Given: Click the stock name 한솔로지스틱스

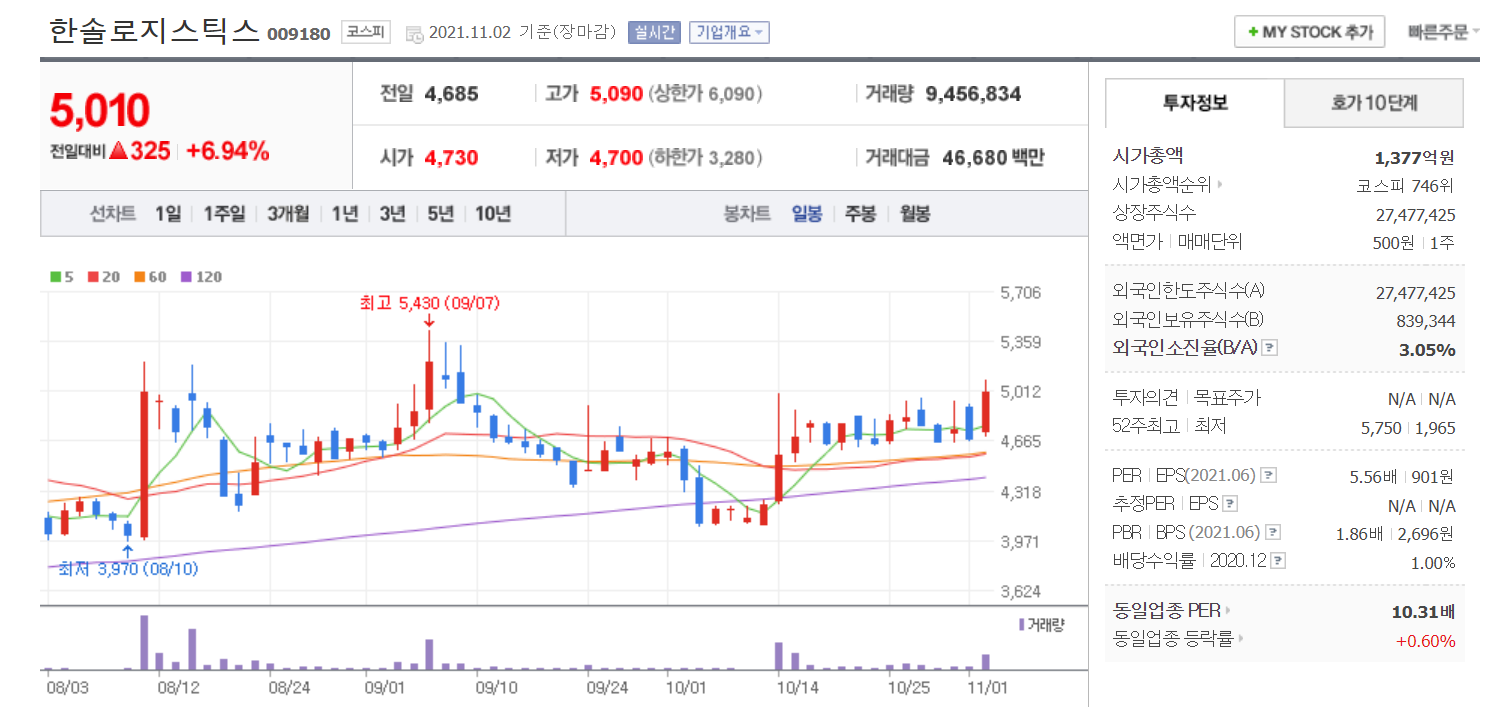Looking at the screenshot, I should 154,31.
